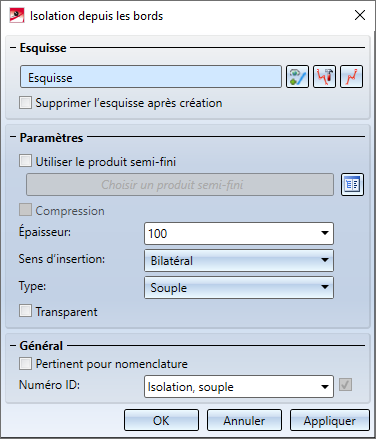Screen dimensions: 376x439
Task: Collapse the Paramètres section
Action: coord(13,137)
